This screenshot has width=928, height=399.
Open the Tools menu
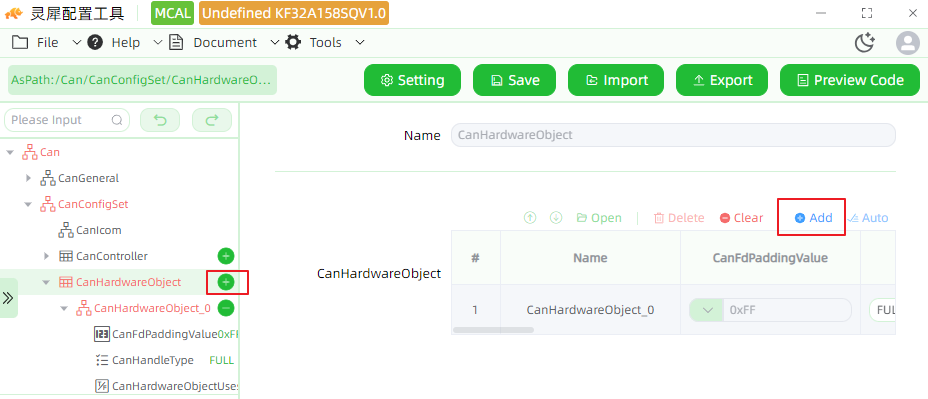pyautogui.click(x=325, y=43)
